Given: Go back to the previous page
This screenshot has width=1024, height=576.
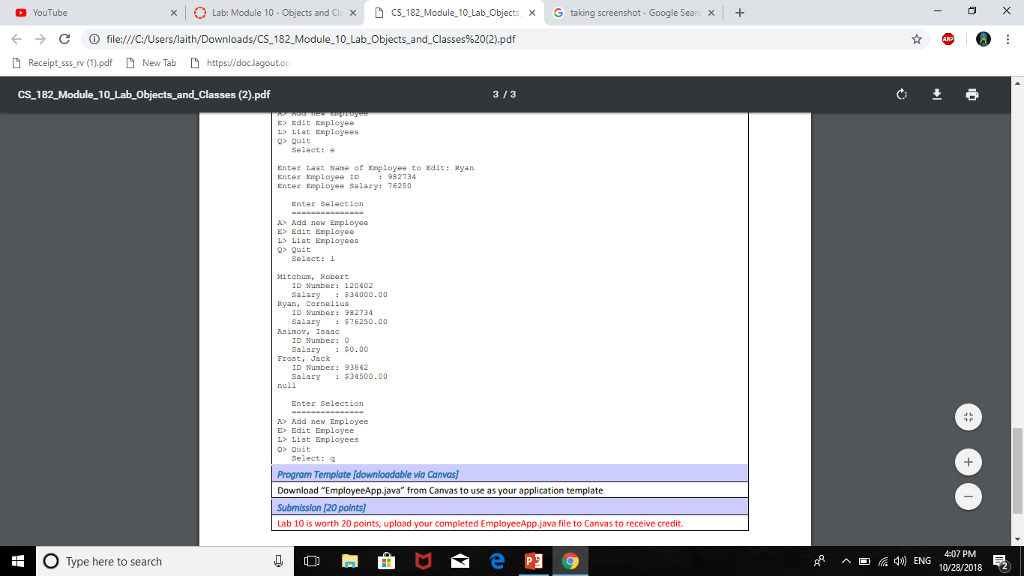Looking at the screenshot, I should (x=16, y=39).
